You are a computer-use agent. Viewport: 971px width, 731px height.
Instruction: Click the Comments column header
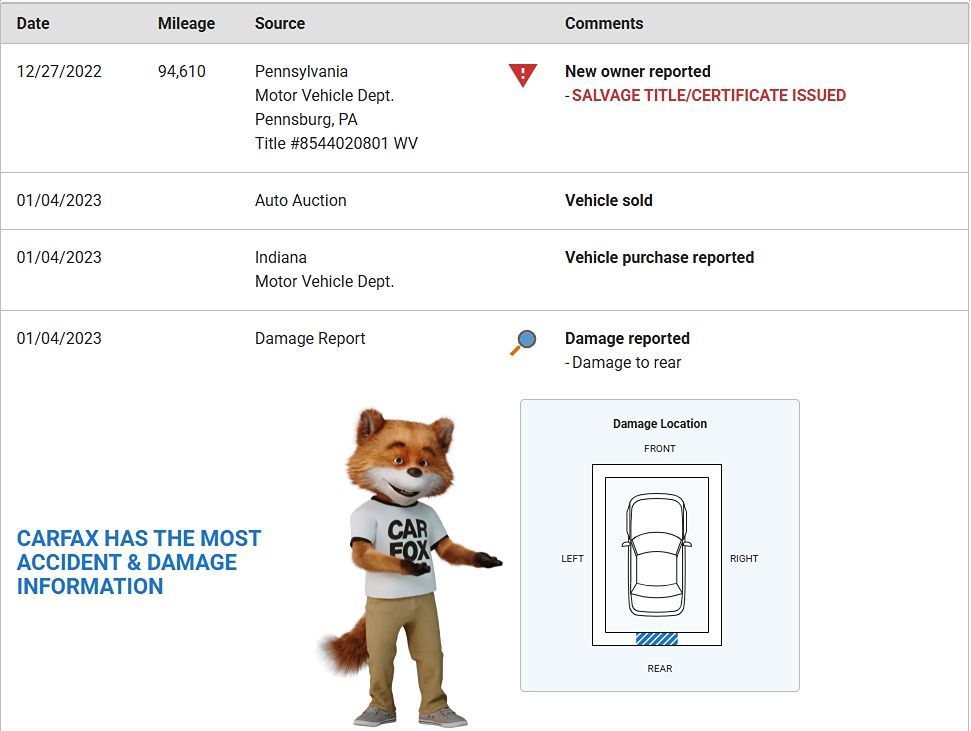[x=604, y=23]
